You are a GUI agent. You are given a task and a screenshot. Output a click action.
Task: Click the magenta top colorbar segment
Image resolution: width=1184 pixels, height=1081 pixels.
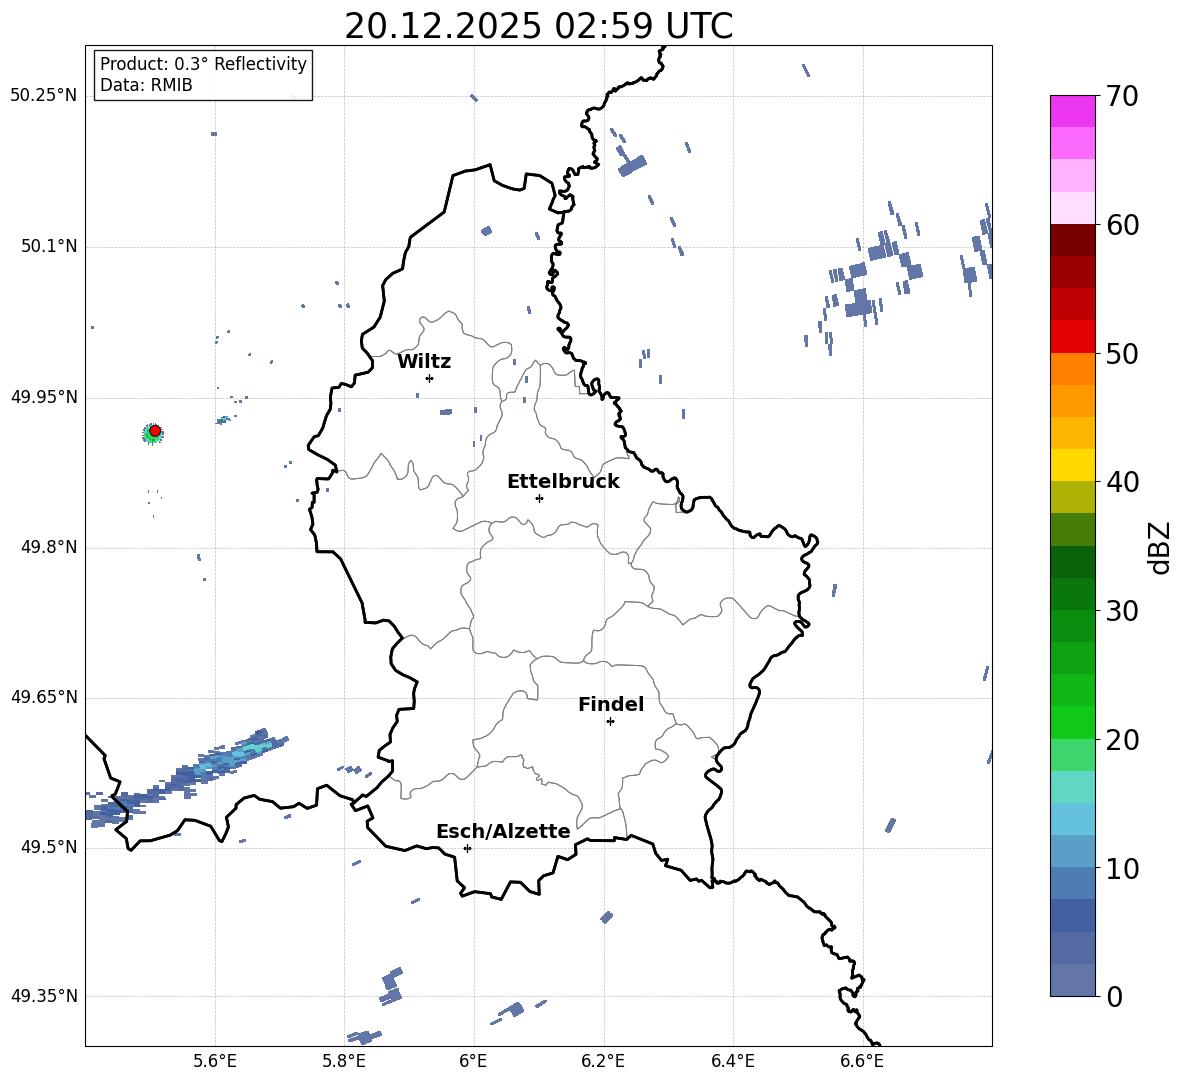[1072, 111]
